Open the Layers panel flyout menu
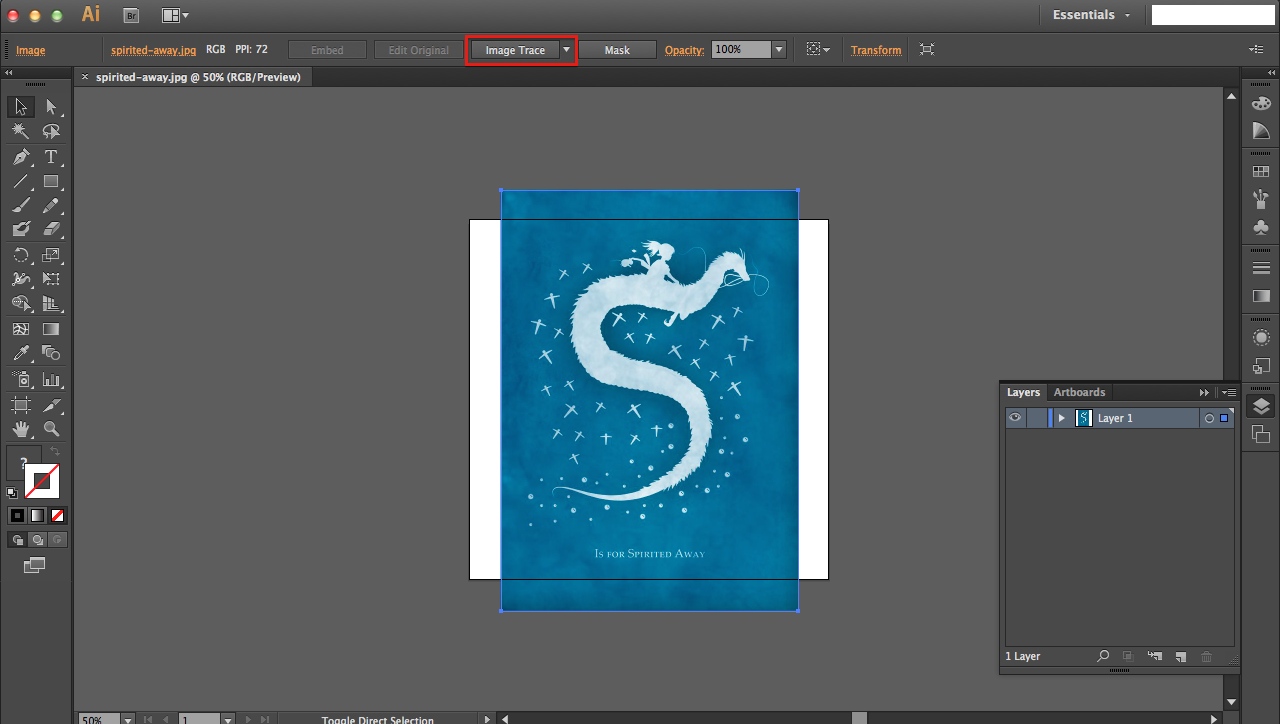This screenshot has width=1280, height=724. (x=1229, y=392)
